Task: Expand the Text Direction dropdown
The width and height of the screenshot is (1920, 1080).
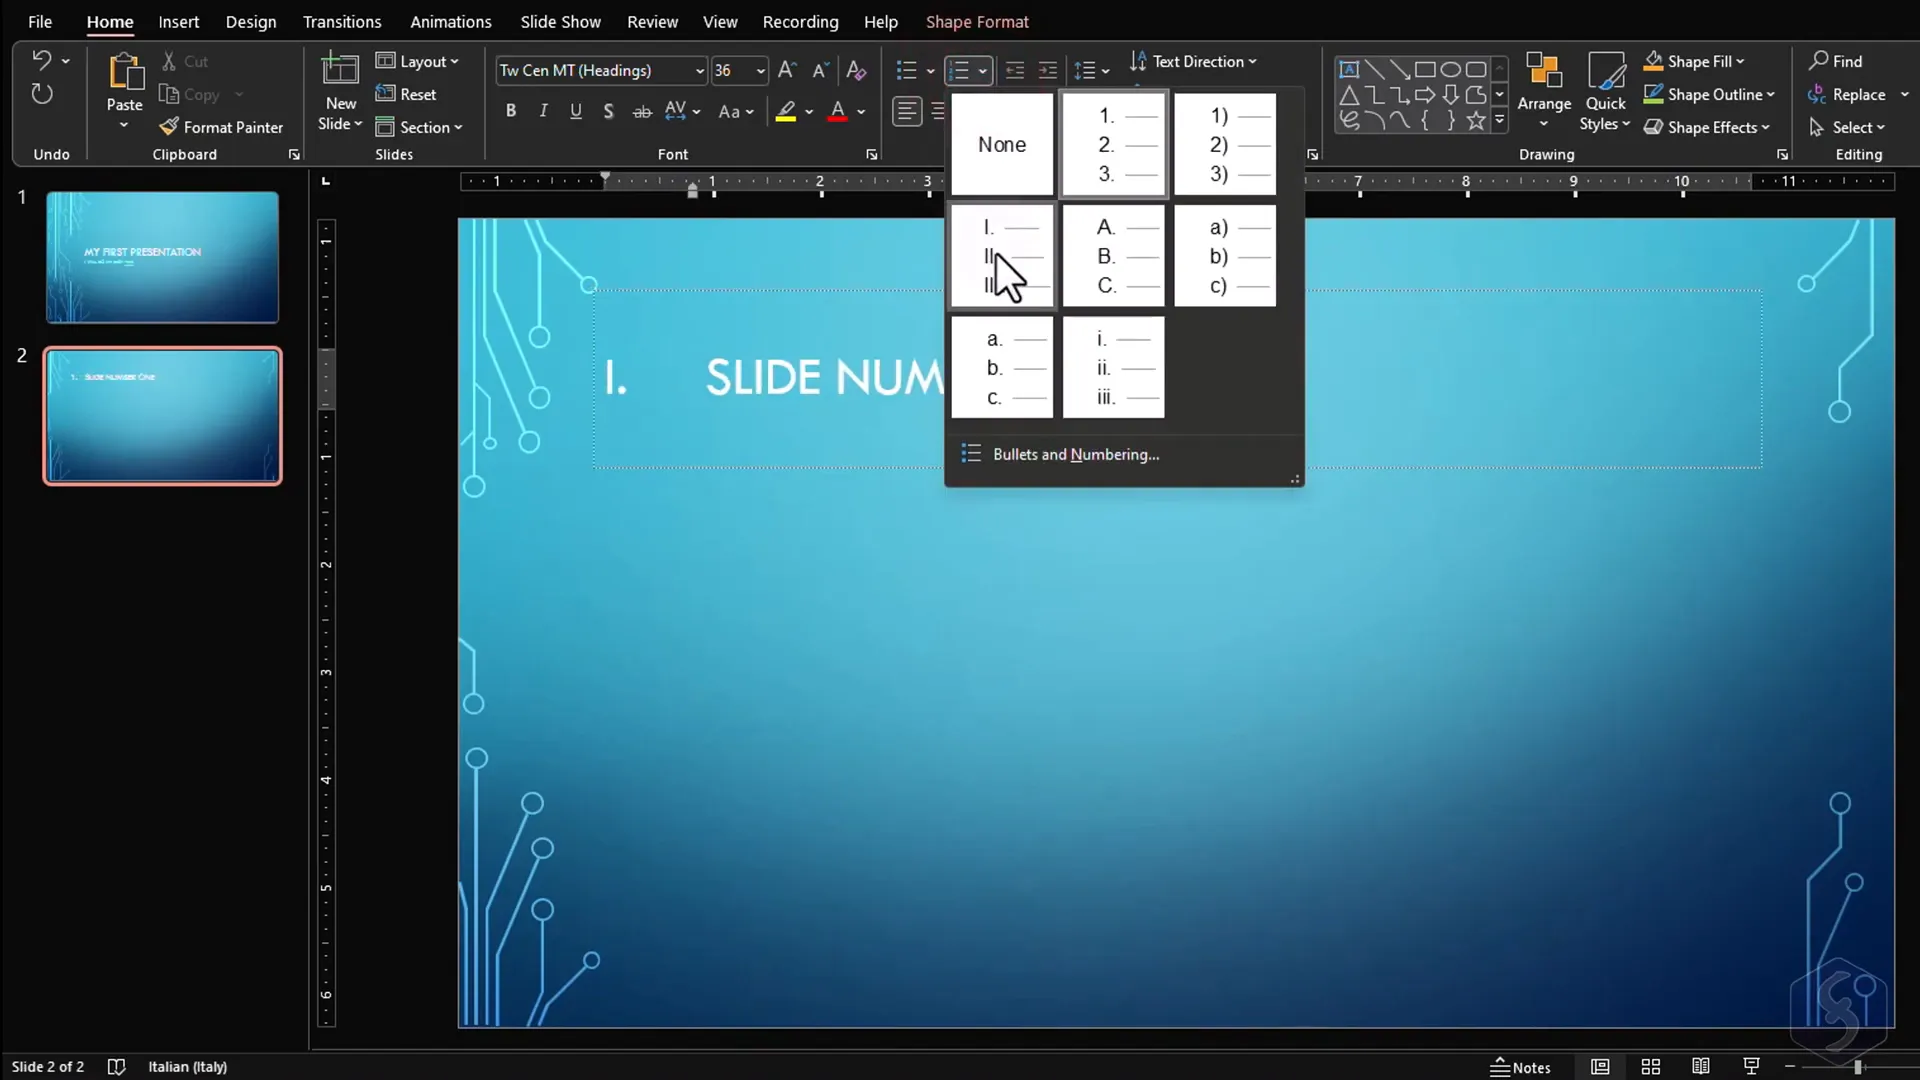Action: tap(1192, 61)
